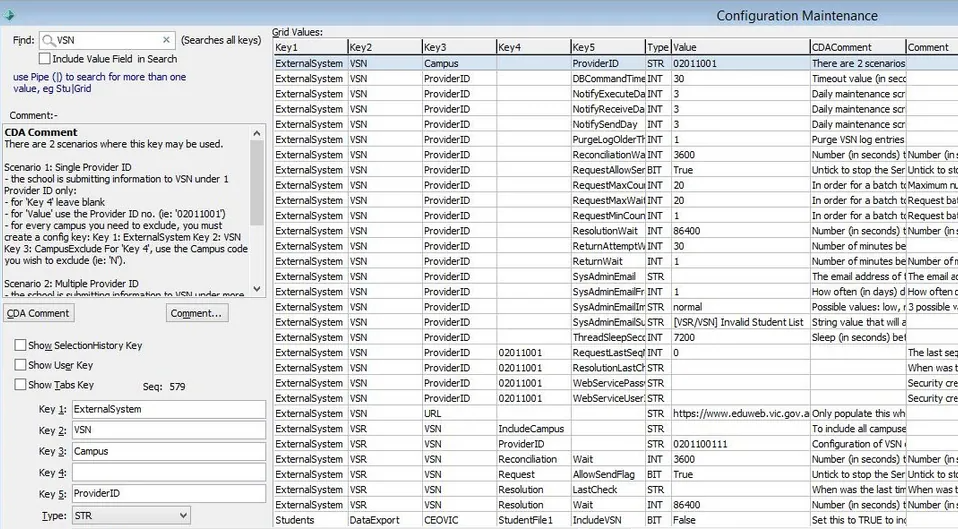
Task: Tick Show Tabs Key checkbox
Action: click(x=20, y=384)
